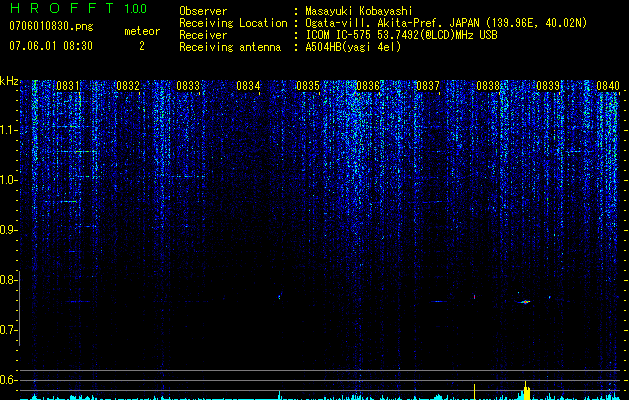629x400 pixels.
Task: Select the filename 0706010830.png
Action: tap(51, 26)
